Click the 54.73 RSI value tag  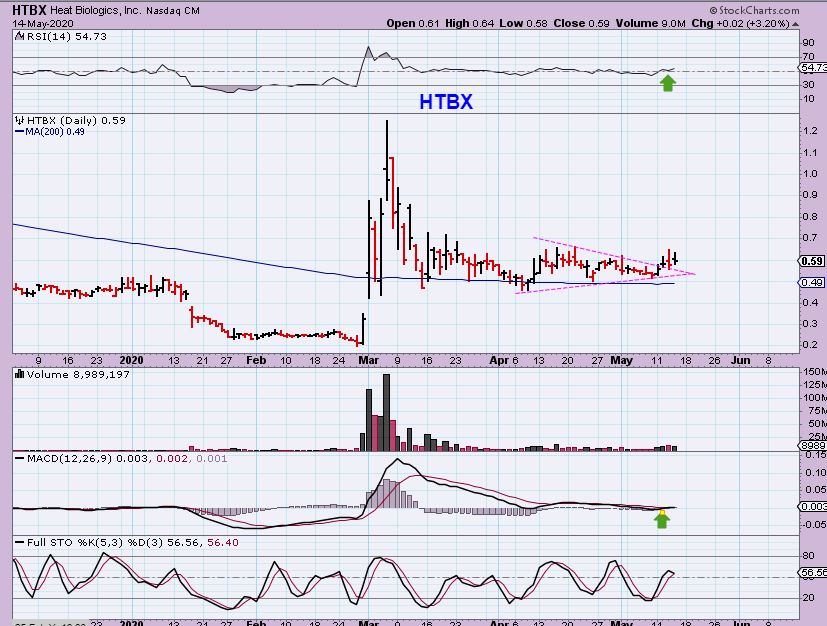tap(813, 67)
